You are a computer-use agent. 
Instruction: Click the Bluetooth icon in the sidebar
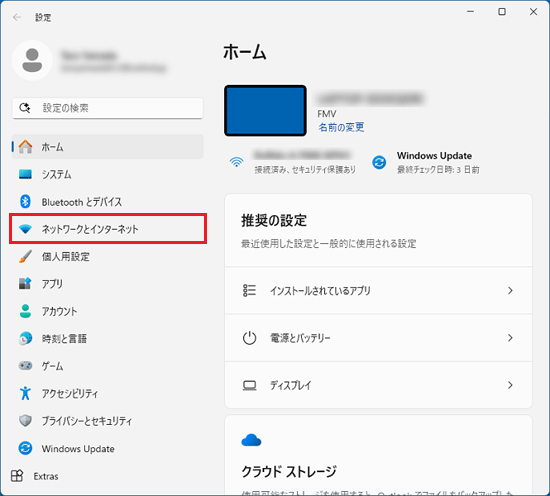pos(25,201)
